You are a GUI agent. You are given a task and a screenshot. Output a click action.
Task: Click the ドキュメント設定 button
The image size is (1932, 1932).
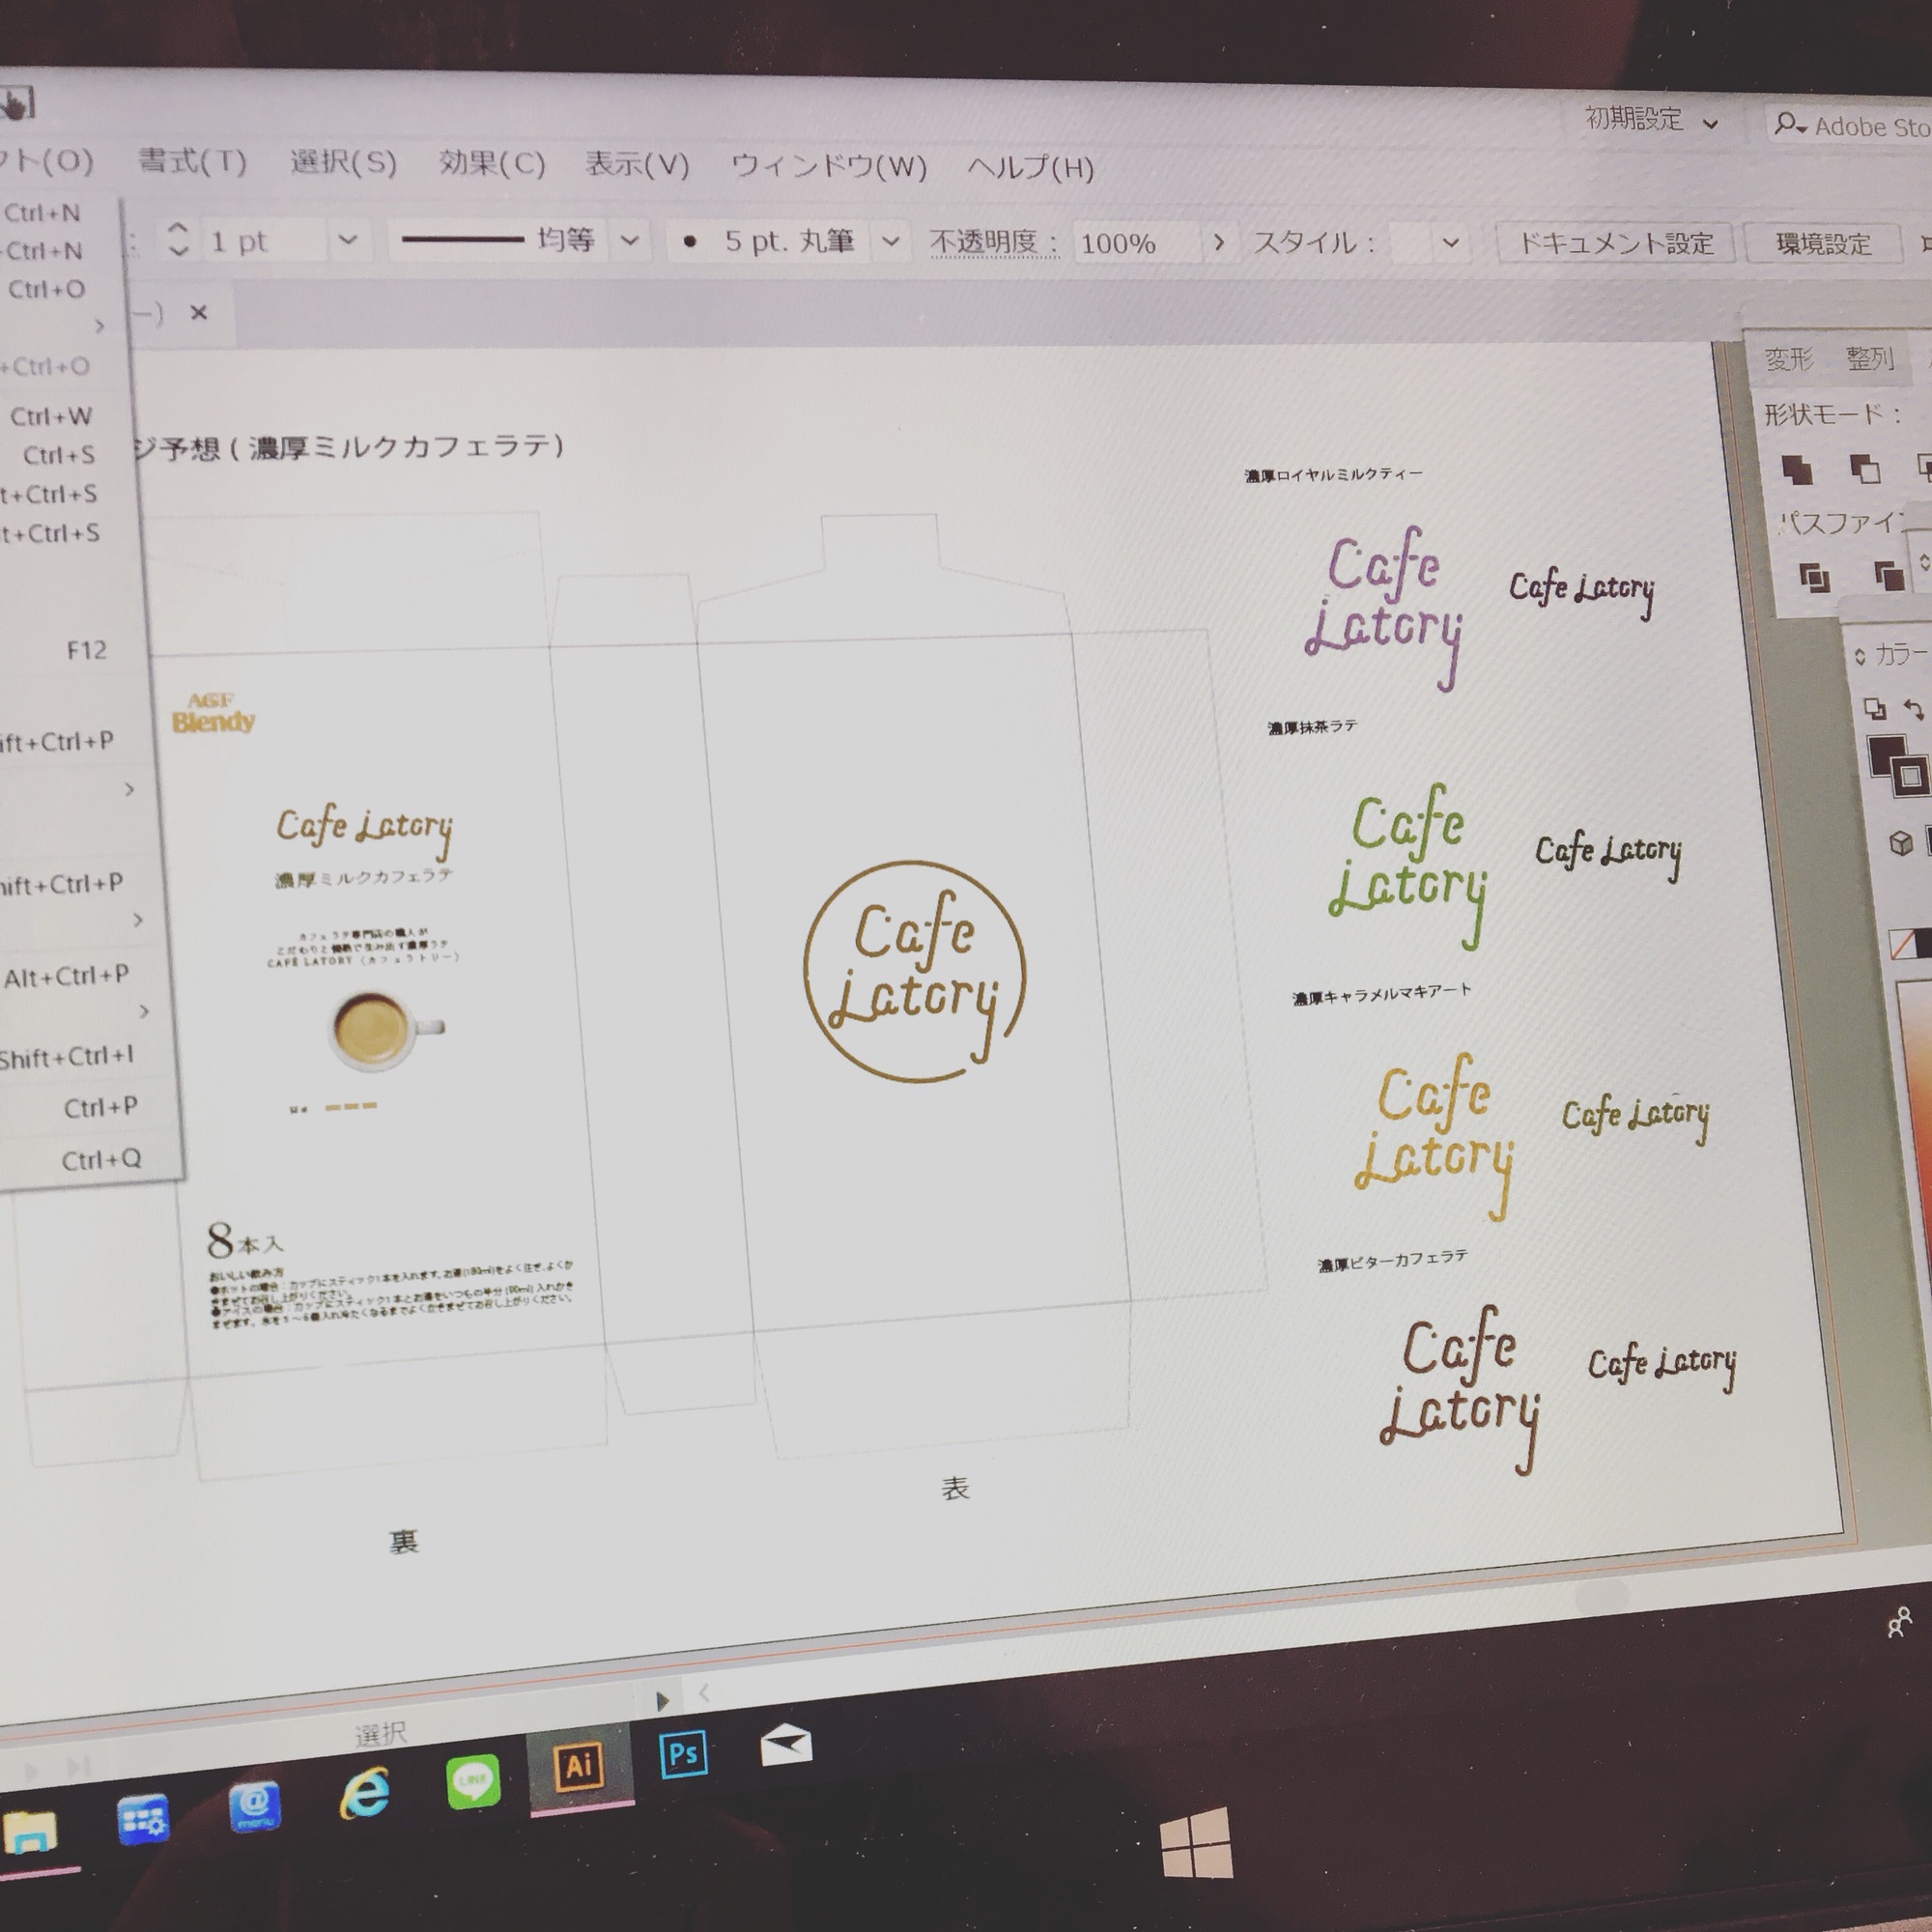1616,243
